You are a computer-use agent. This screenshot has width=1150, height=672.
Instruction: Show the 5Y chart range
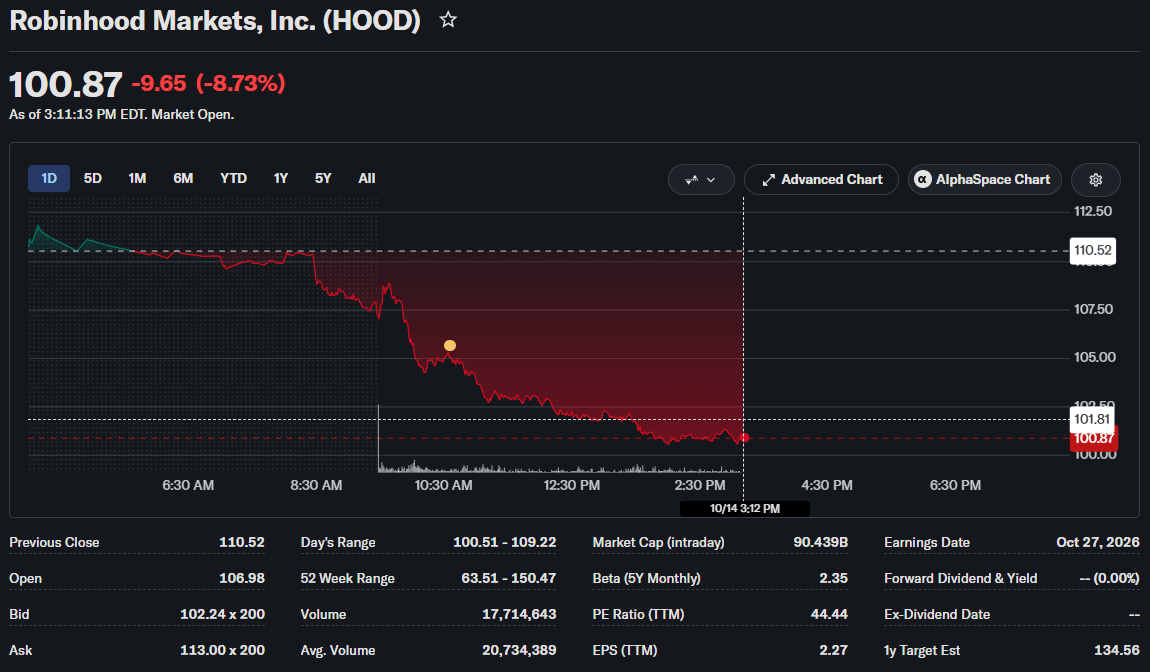pyautogui.click(x=323, y=178)
